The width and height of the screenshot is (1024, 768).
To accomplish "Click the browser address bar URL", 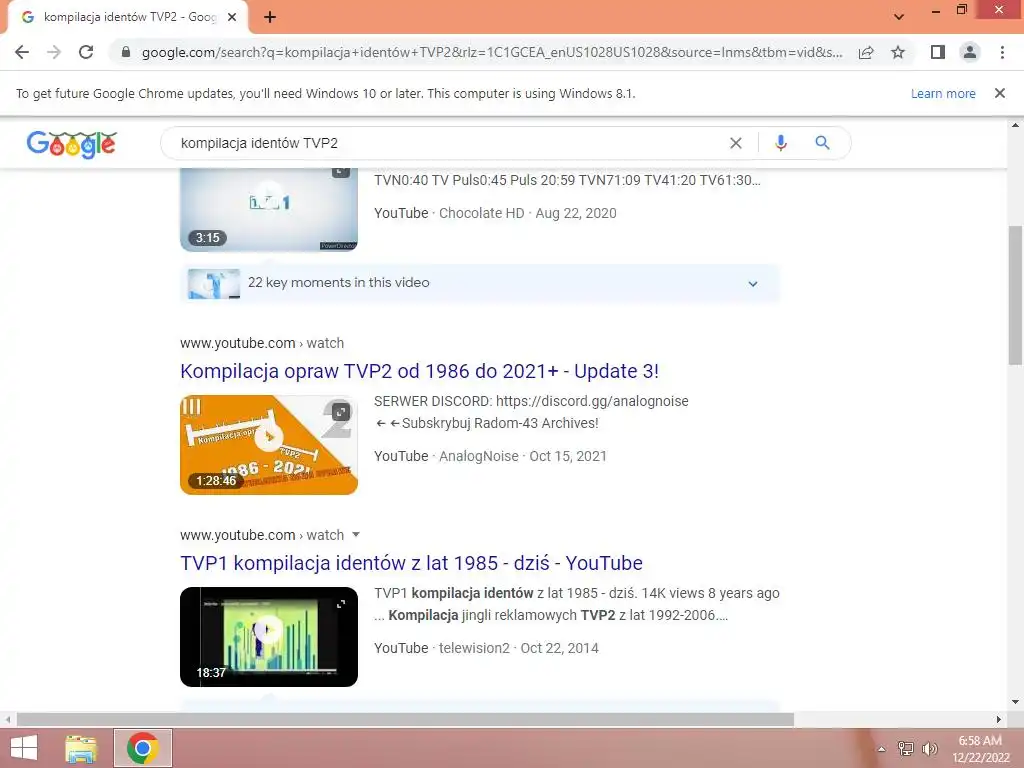I will coord(492,52).
